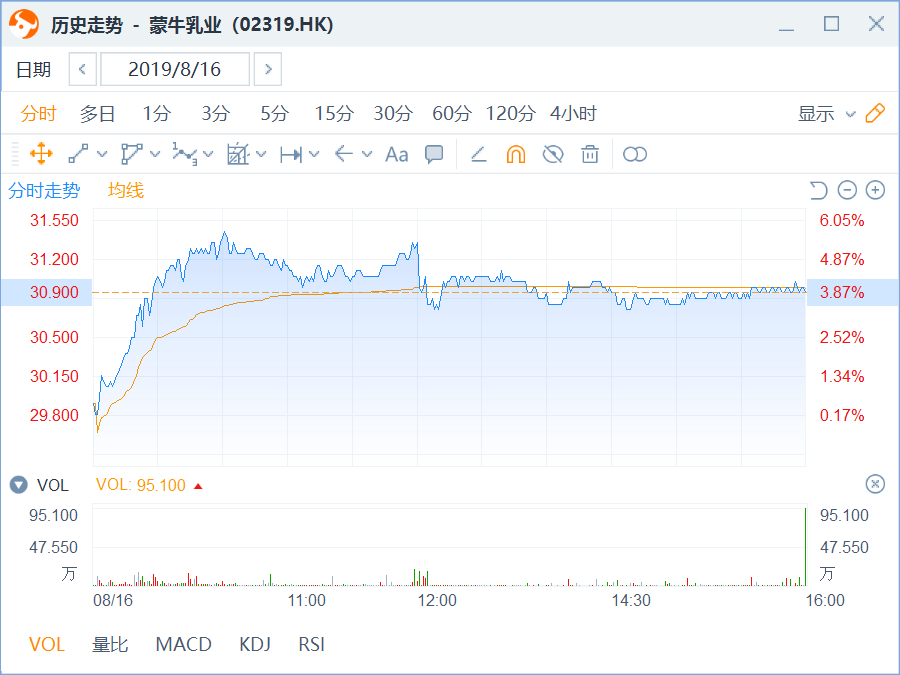Viewport: 900px width, 675px height.
Task: Toggle the drawing toolbar pencil icon
Action: (875, 113)
